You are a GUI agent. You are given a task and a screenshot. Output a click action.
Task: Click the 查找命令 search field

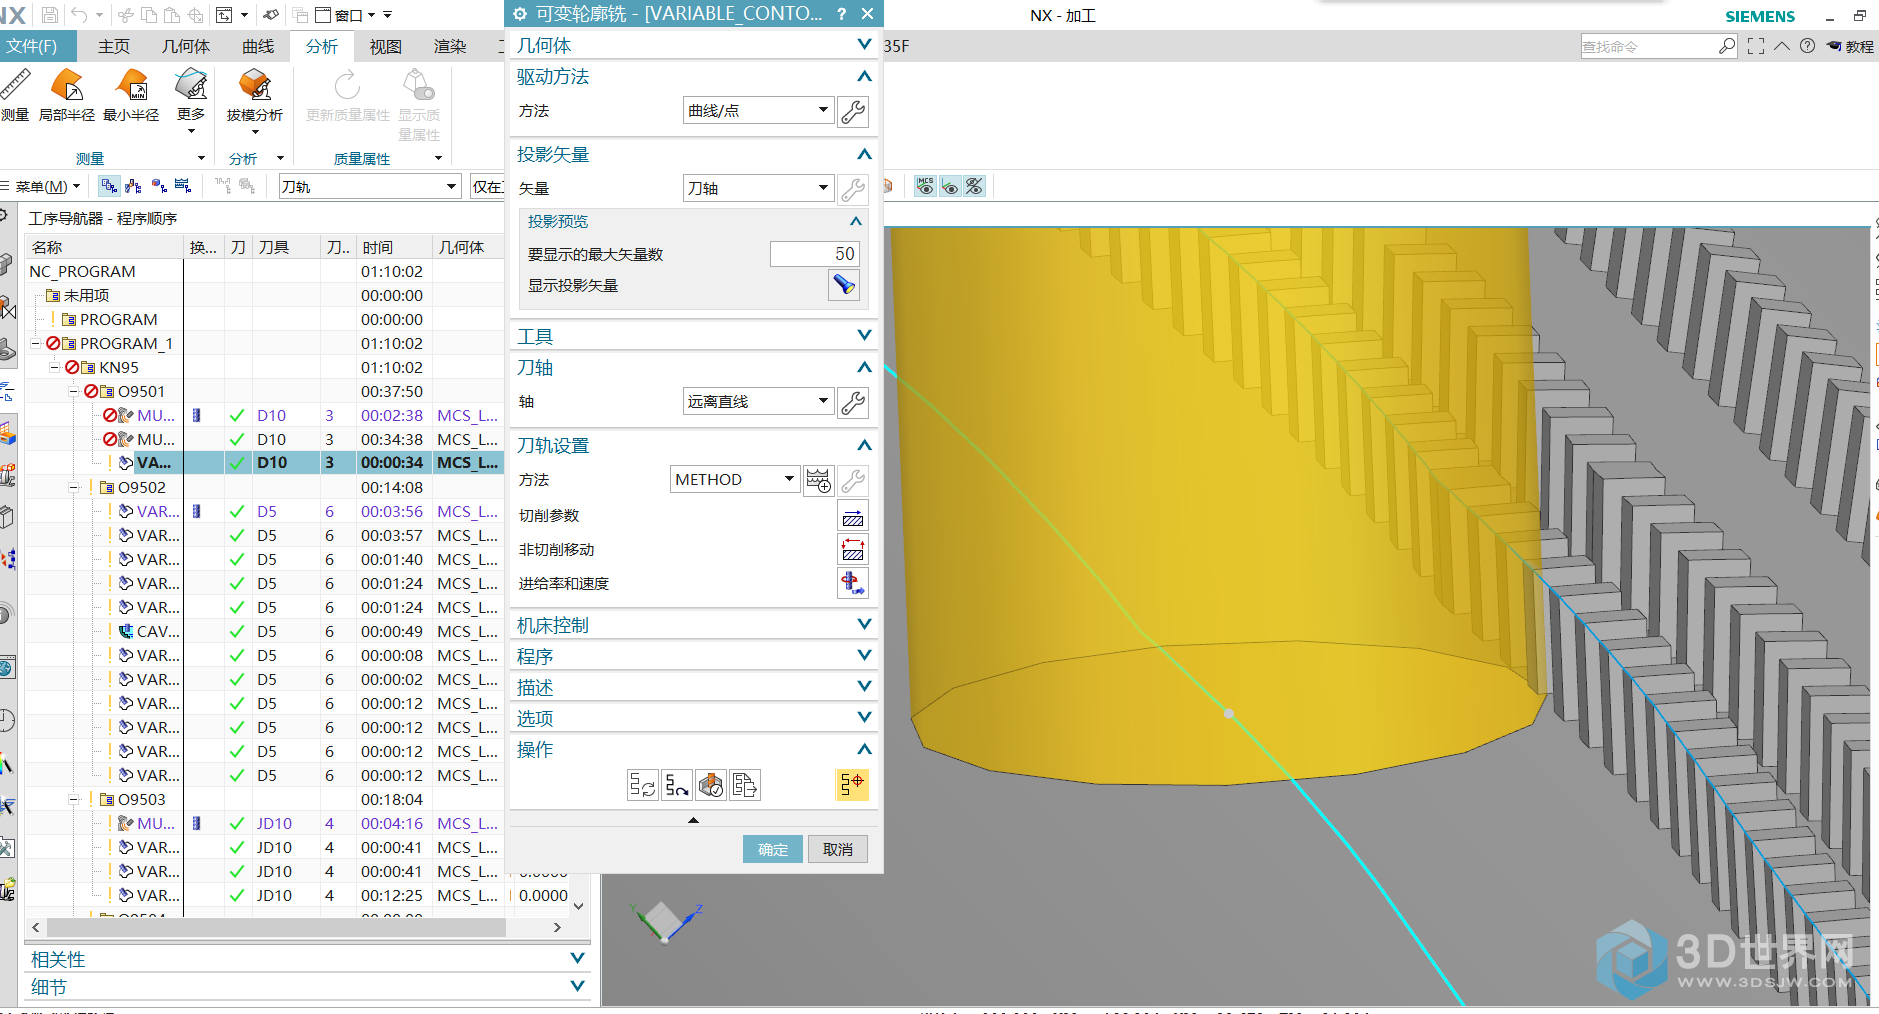pyautogui.click(x=1648, y=46)
